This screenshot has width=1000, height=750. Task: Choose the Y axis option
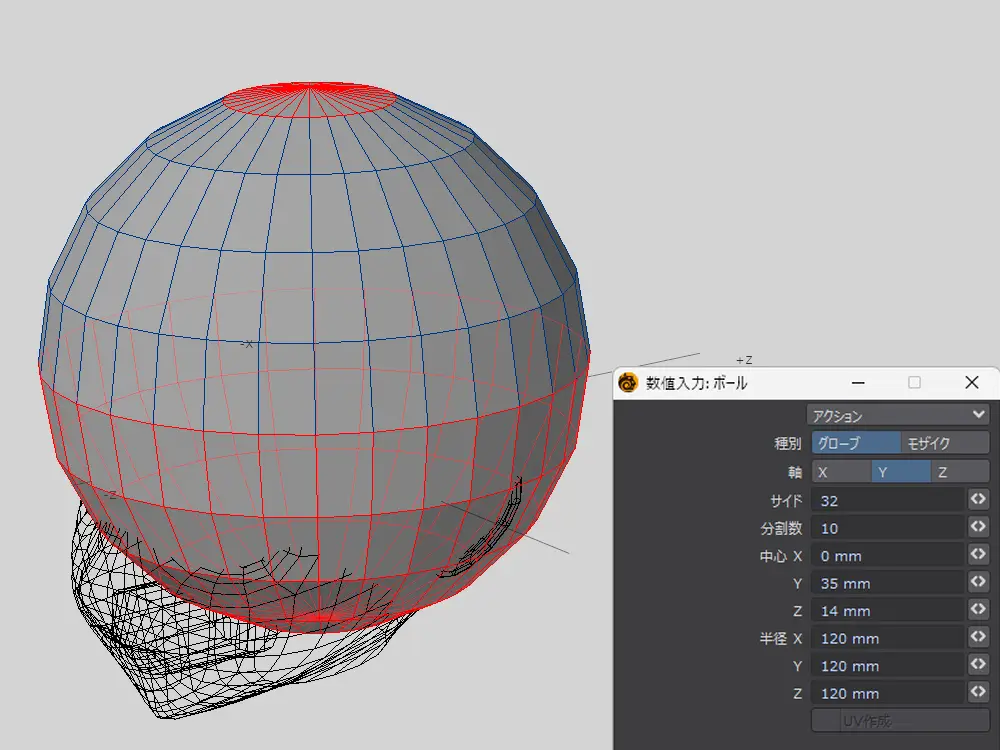pyautogui.click(x=900, y=472)
